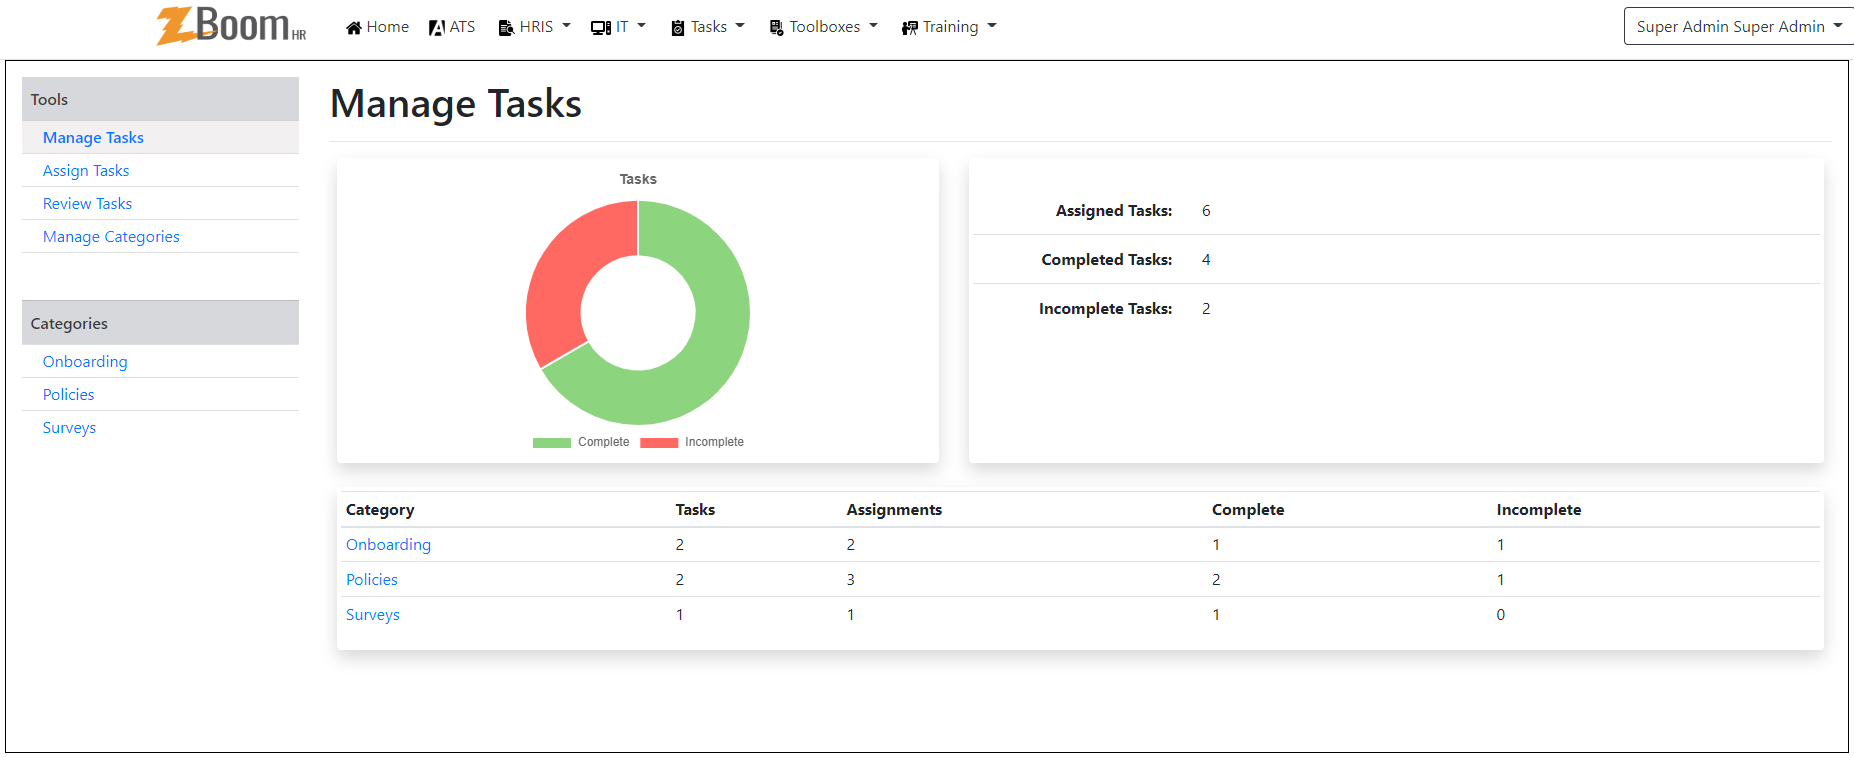Click the ATS icon in navbar
1854x757 pixels.
coord(436,28)
